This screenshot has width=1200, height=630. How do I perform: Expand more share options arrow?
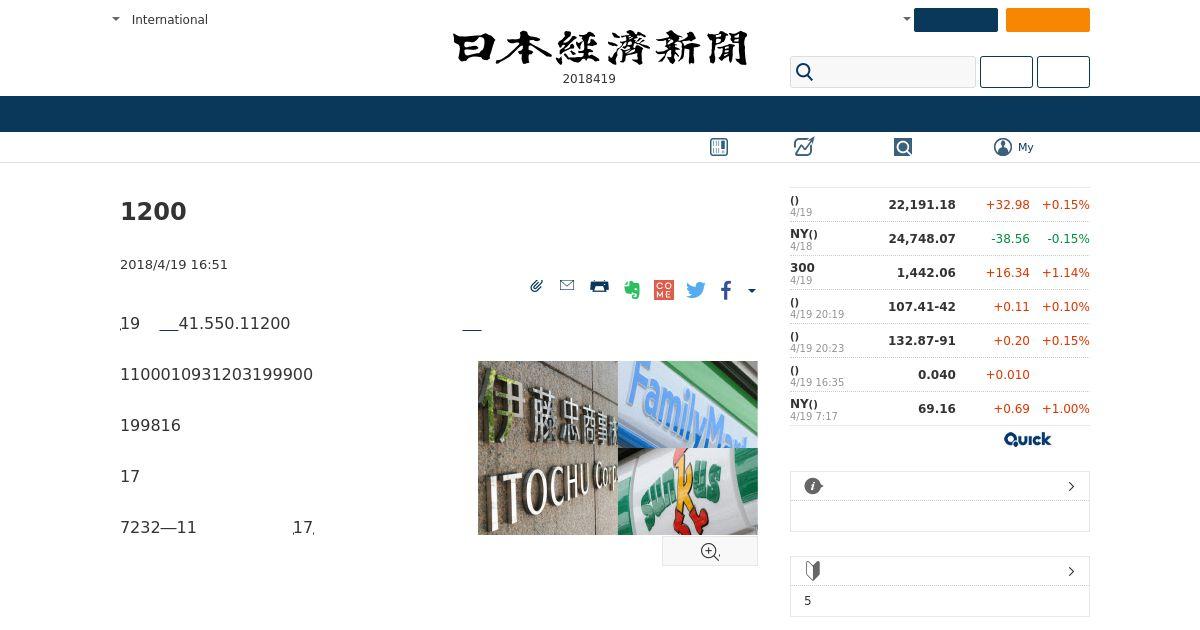click(752, 291)
